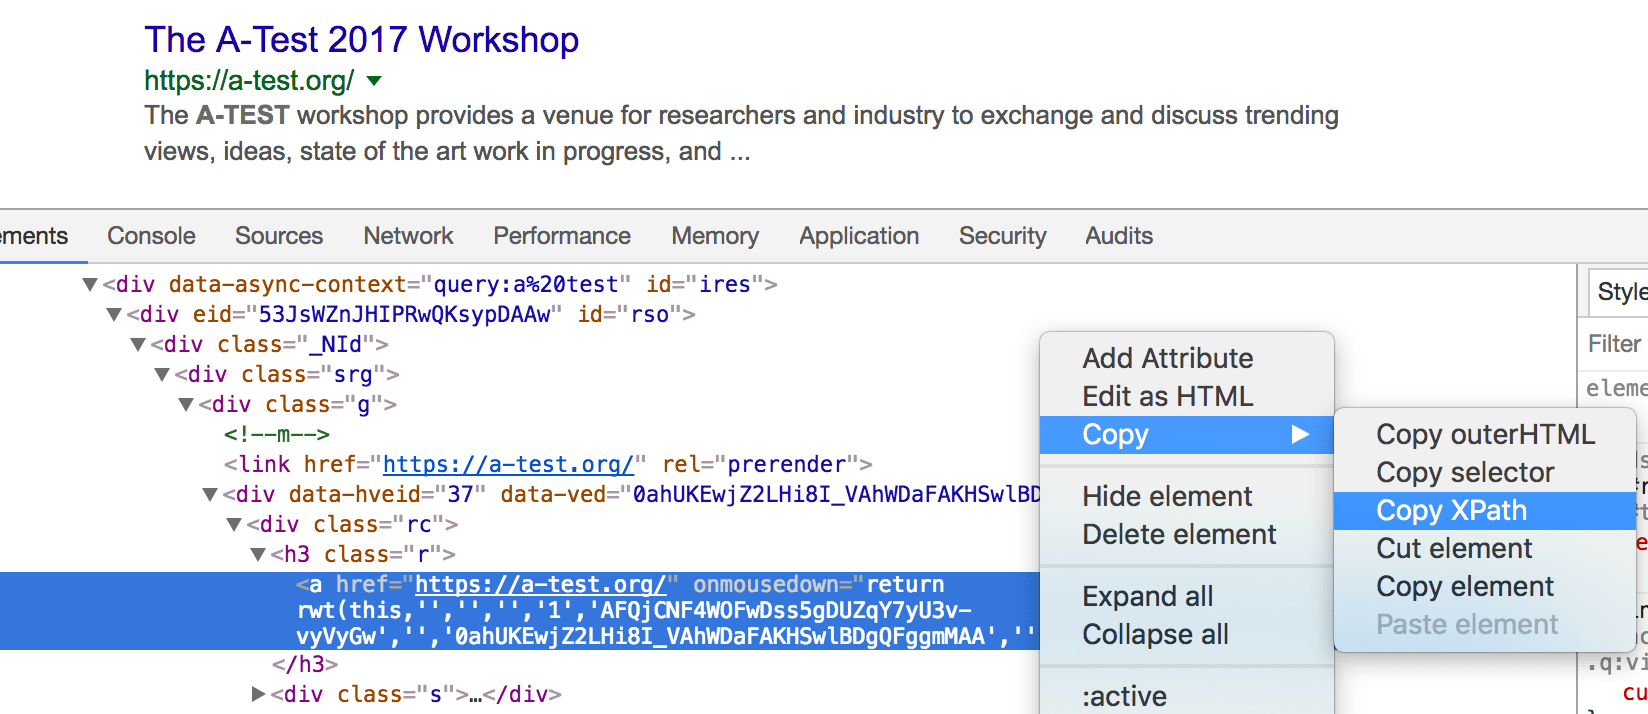Choose Expand all
The height and width of the screenshot is (714, 1648).
[1148, 596]
